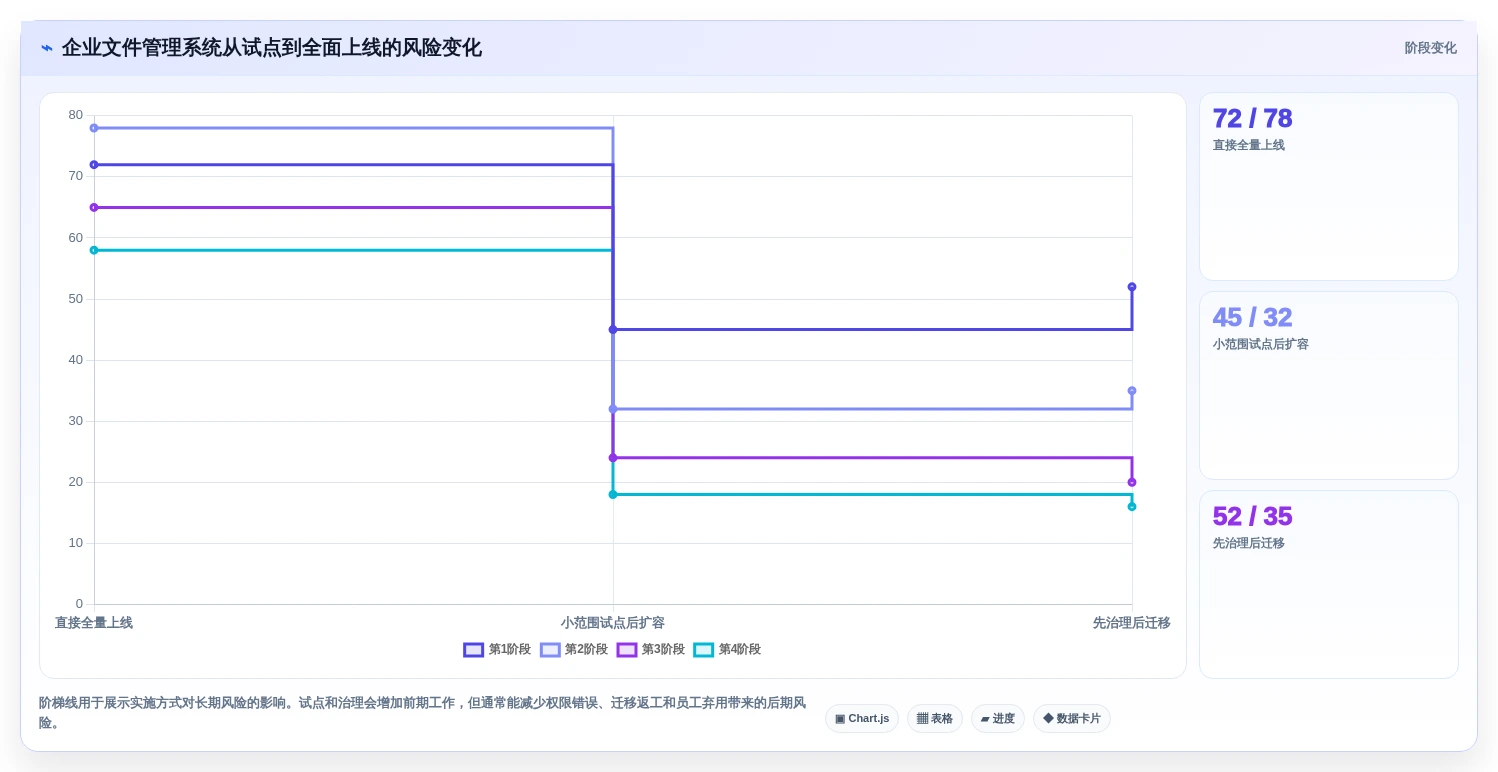Click 第1阶段 end point at 52
Viewport: 1498px width, 772px height.
[x=1132, y=287]
